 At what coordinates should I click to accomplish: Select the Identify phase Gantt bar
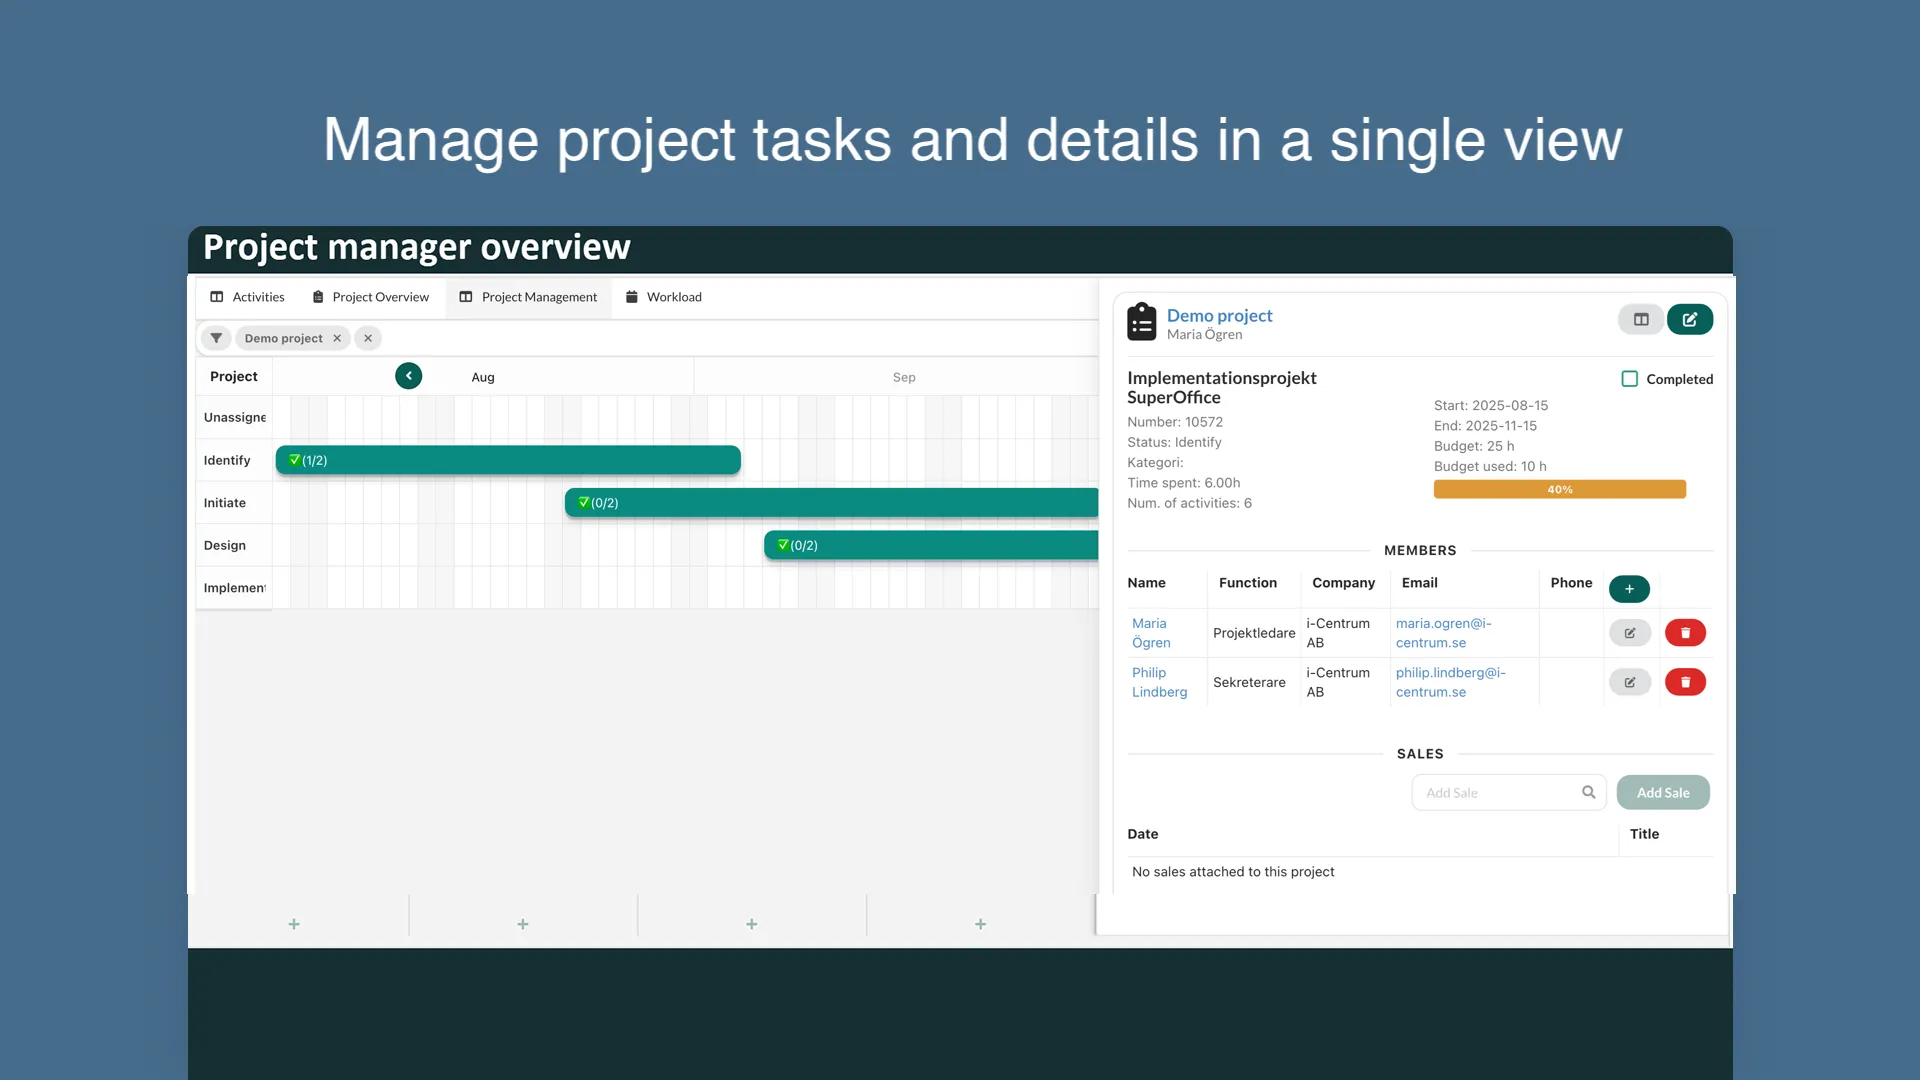508,460
